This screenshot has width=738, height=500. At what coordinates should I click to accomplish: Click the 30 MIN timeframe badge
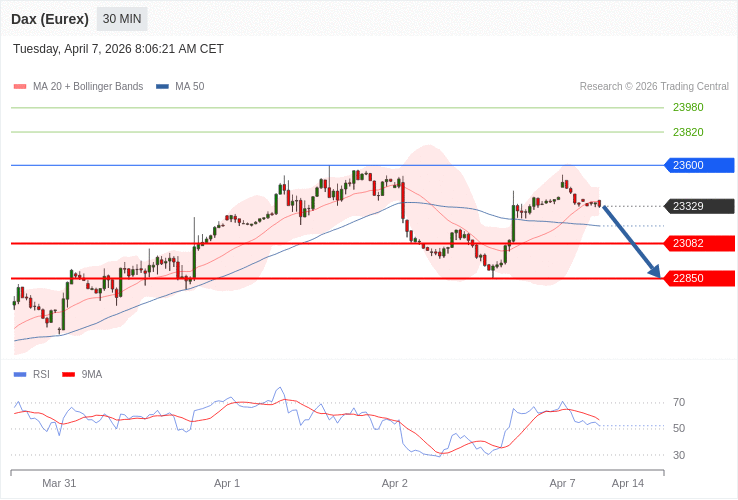pyautogui.click(x=122, y=19)
